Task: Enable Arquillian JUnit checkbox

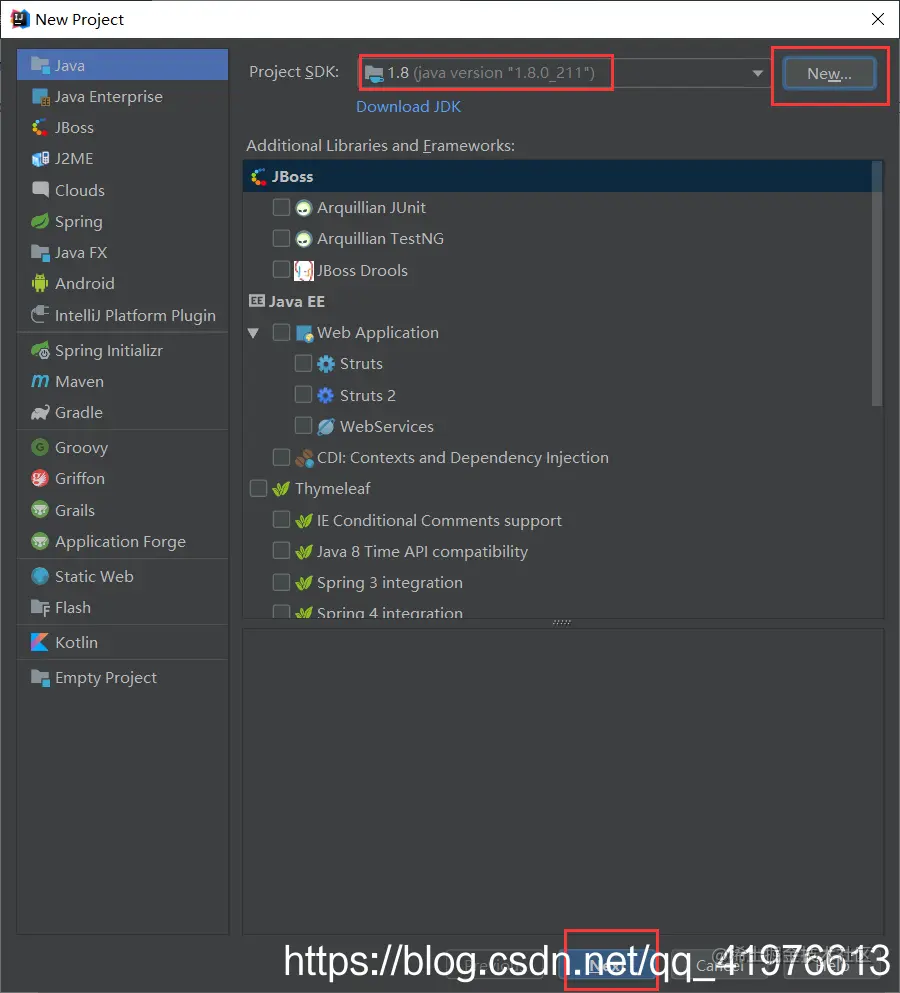Action: pos(281,207)
